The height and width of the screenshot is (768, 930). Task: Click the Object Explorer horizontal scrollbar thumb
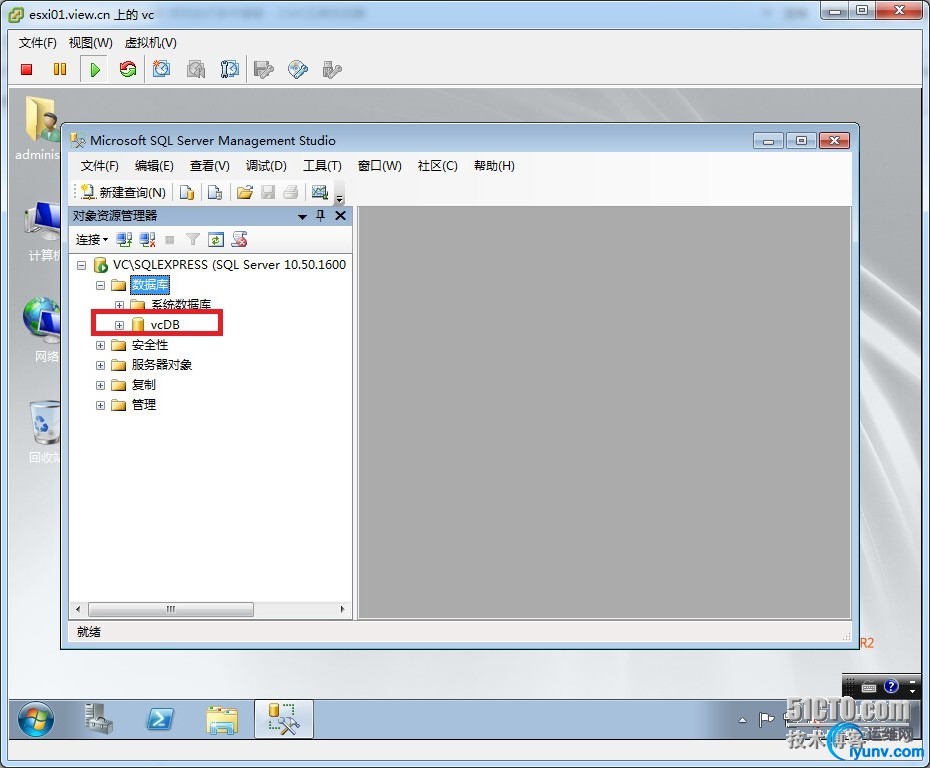tap(171, 609)
